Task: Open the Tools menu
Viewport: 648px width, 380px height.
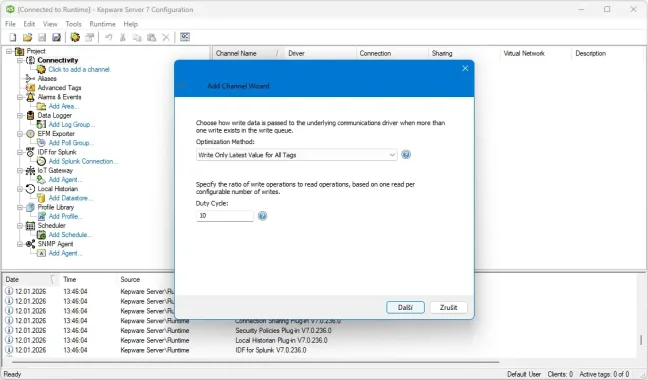Action: tap(74, 24)
